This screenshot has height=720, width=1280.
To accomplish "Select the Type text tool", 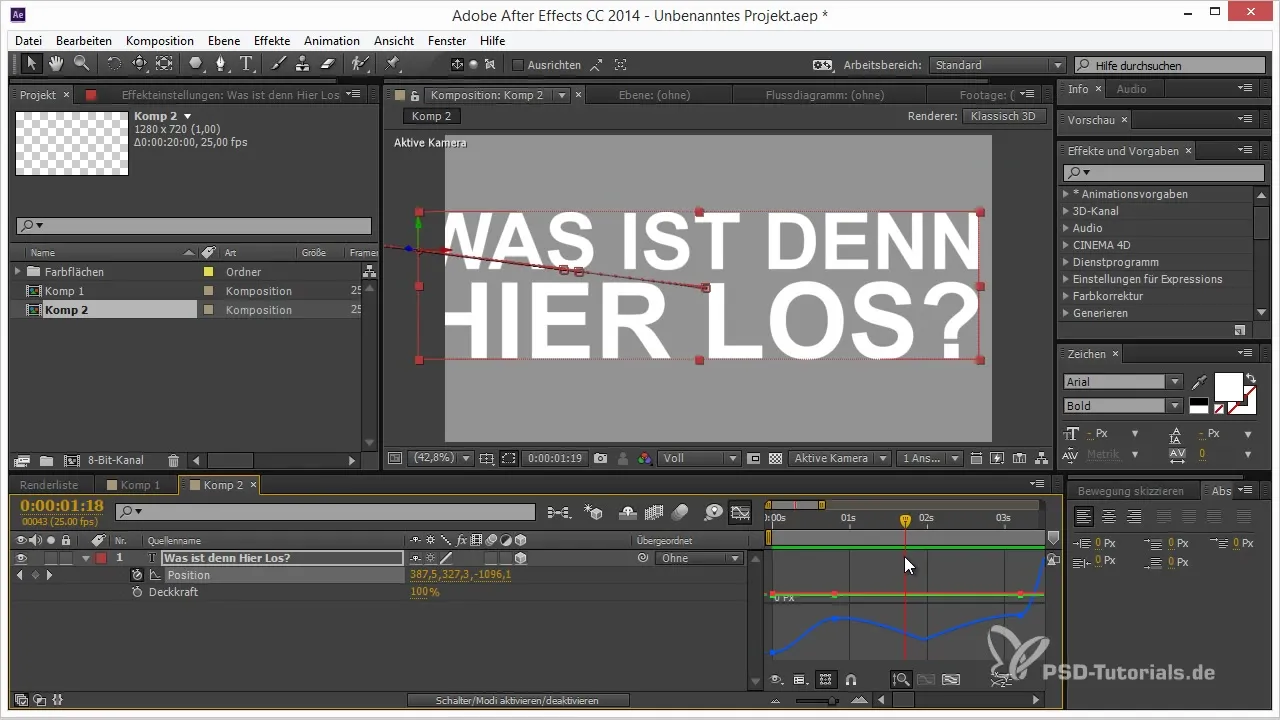I will [x=246, y=64].
